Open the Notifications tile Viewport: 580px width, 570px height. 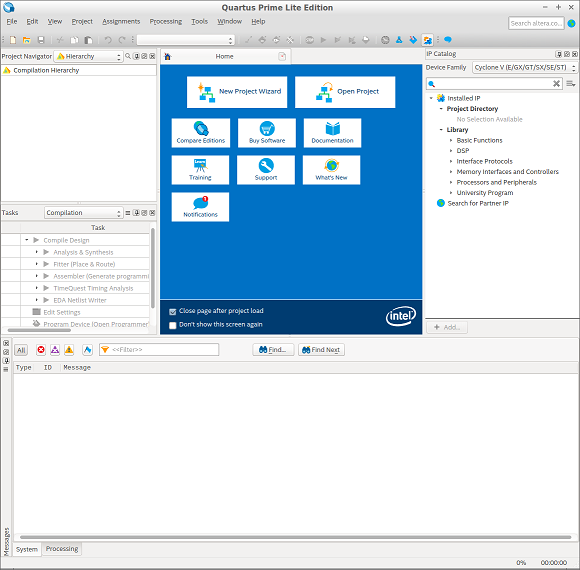point(200,207)
